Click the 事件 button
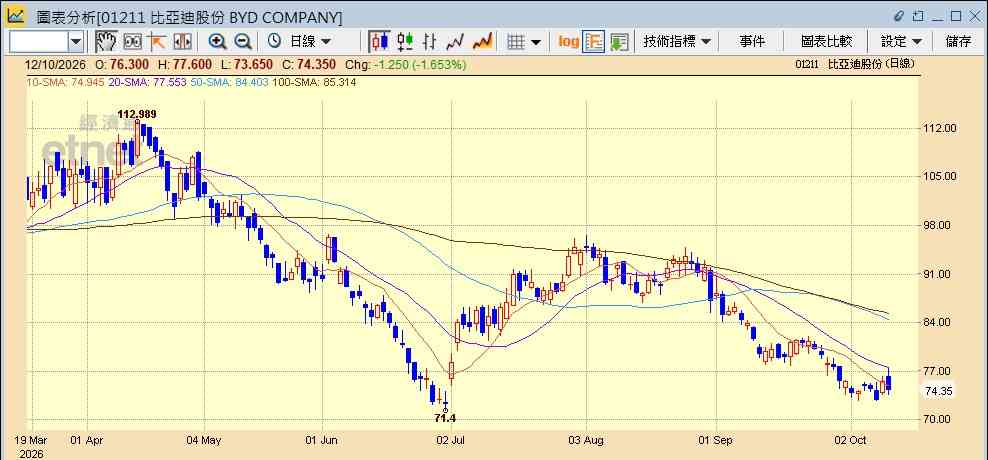The height and width of the screenshot is (460, 988). point(752,42)
